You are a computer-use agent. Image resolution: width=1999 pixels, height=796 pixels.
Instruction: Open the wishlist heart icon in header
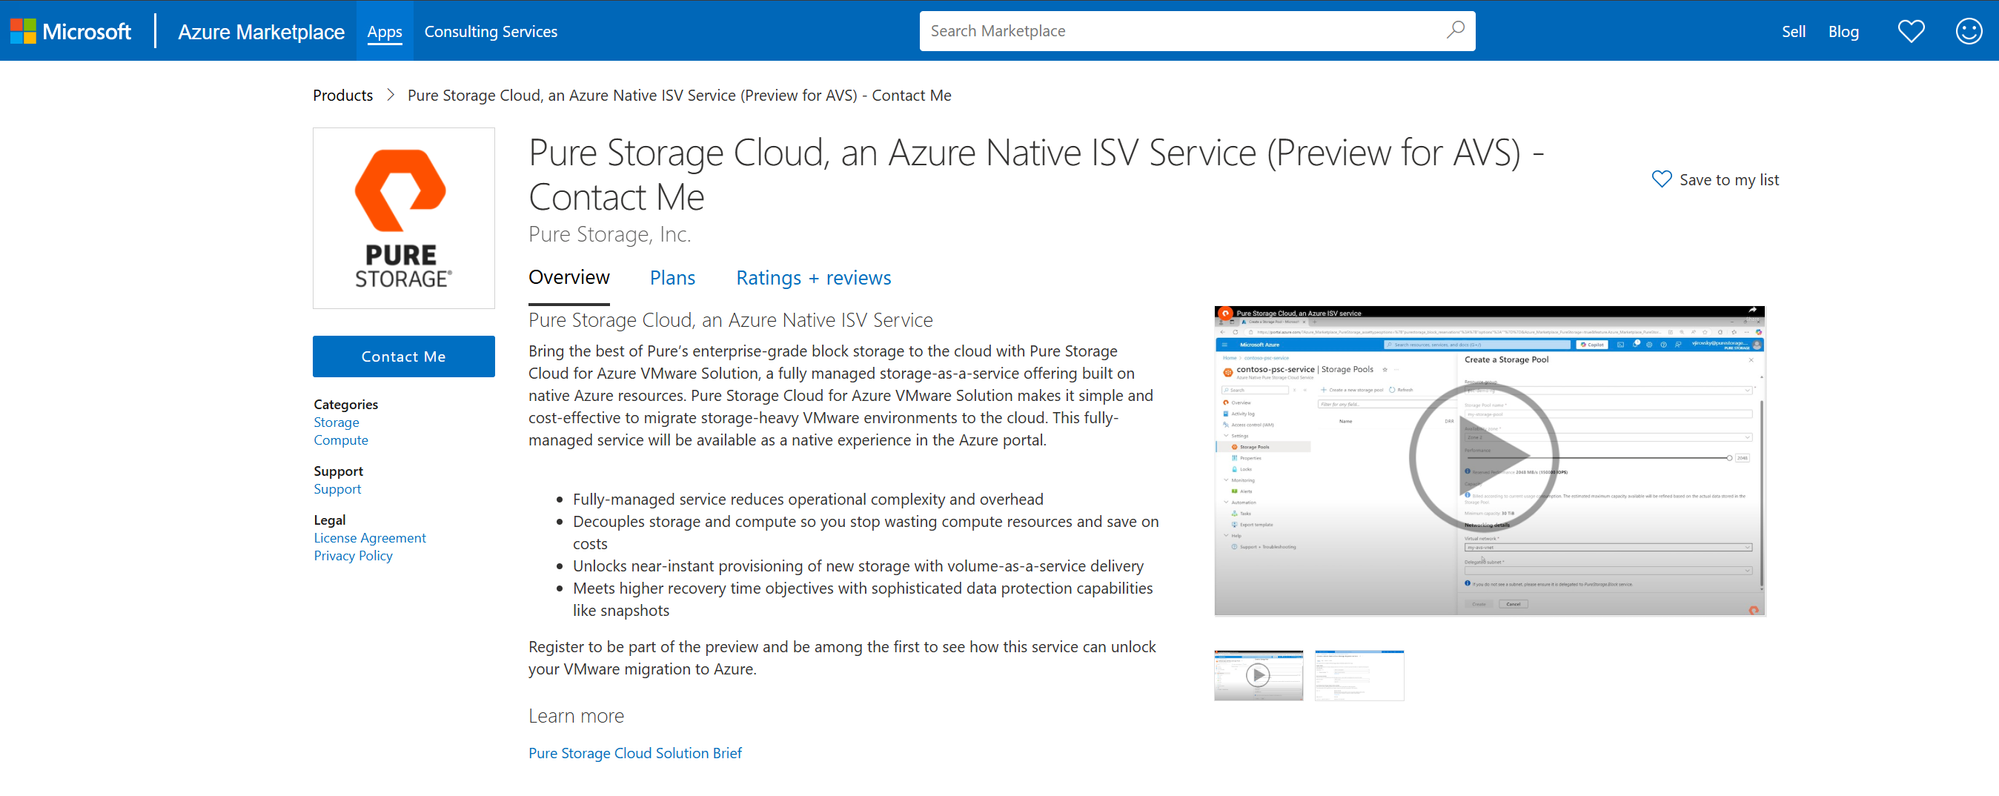coord(1911,31)
